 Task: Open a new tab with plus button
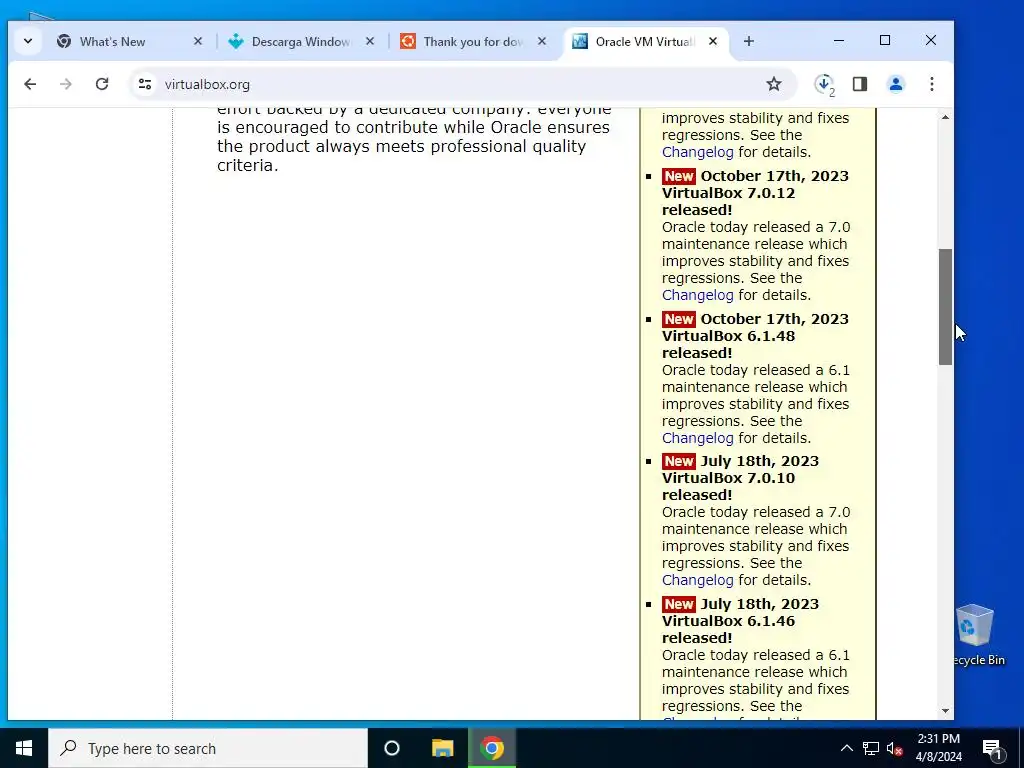click(x=749, y=41)
